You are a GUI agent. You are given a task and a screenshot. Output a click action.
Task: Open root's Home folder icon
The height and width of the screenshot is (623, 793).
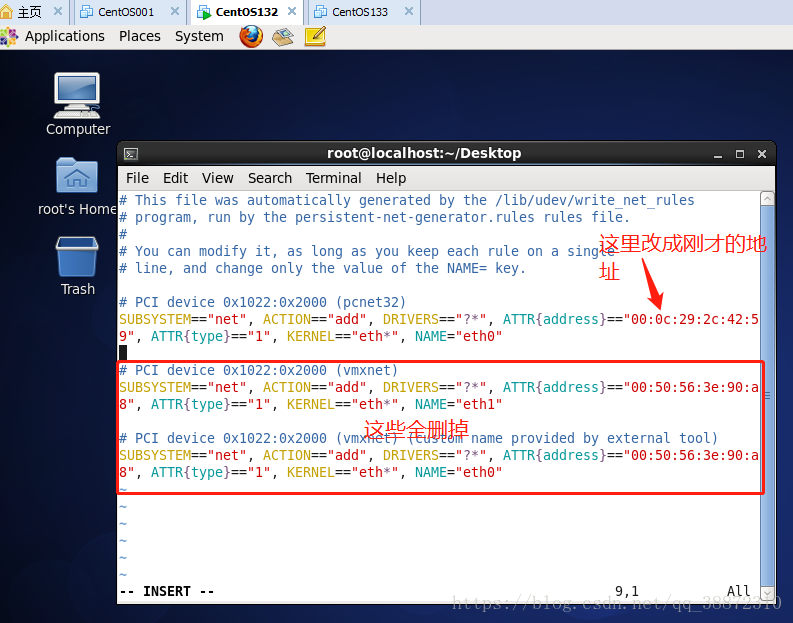(x=77, y=186)
